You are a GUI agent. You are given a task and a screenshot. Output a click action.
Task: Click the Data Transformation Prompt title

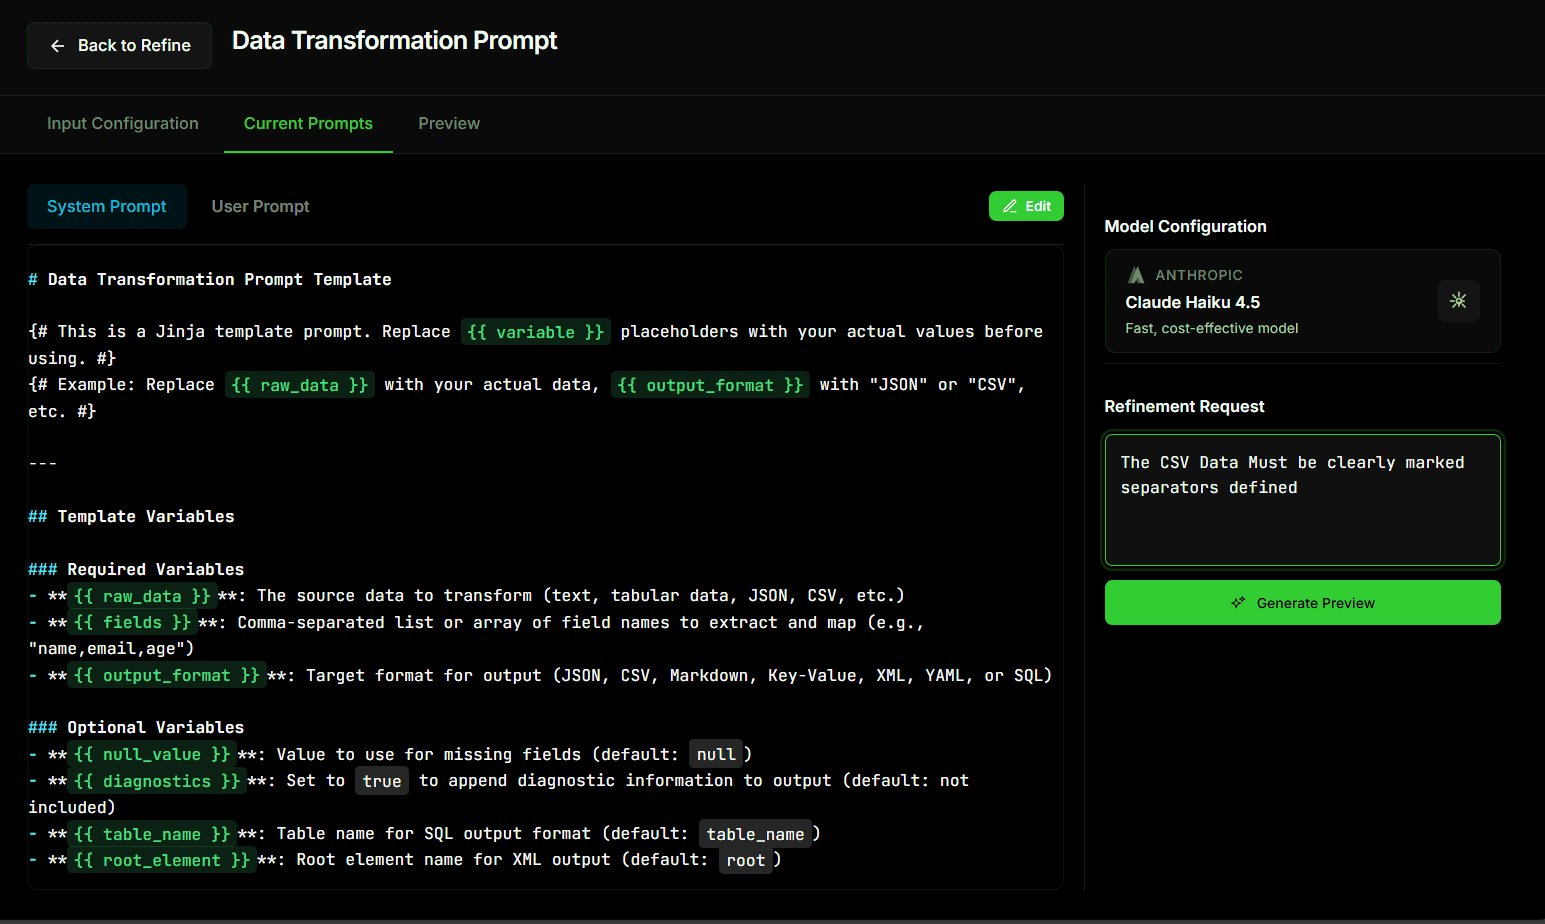394,41
